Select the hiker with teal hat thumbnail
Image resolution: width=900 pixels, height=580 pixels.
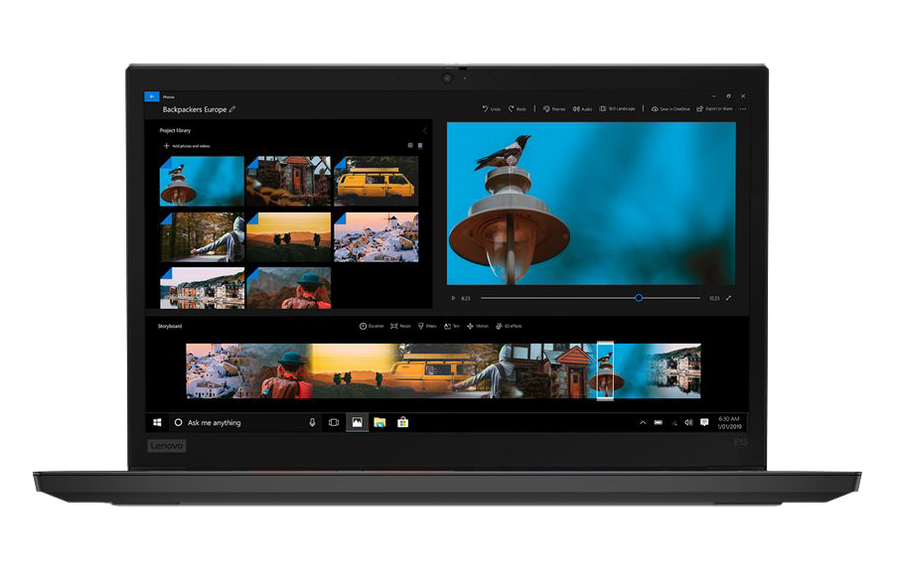(x=289, y=288)
